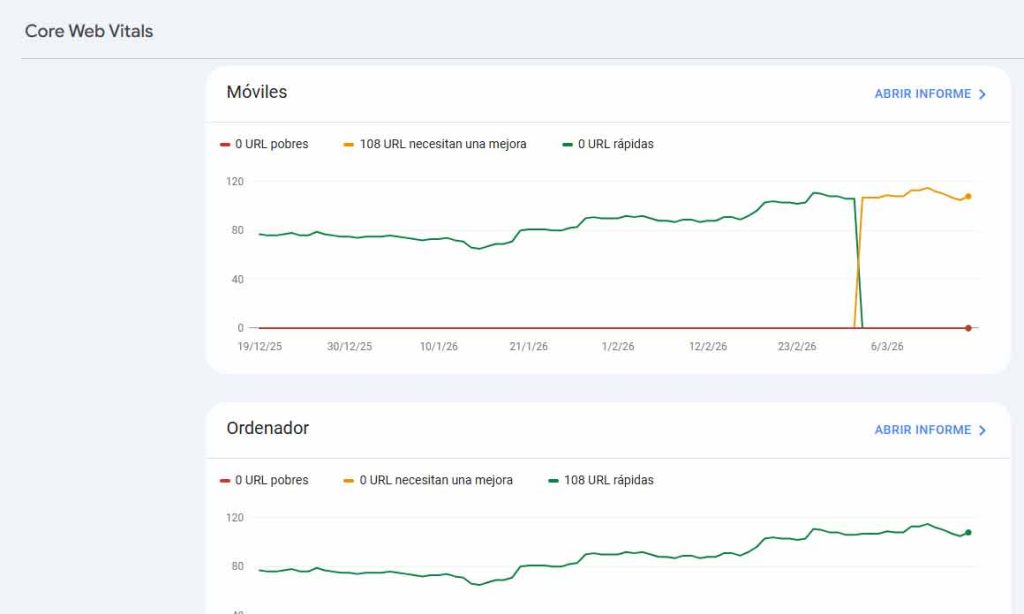Click the Core Web Vitals section header

[x=89, y=31]
